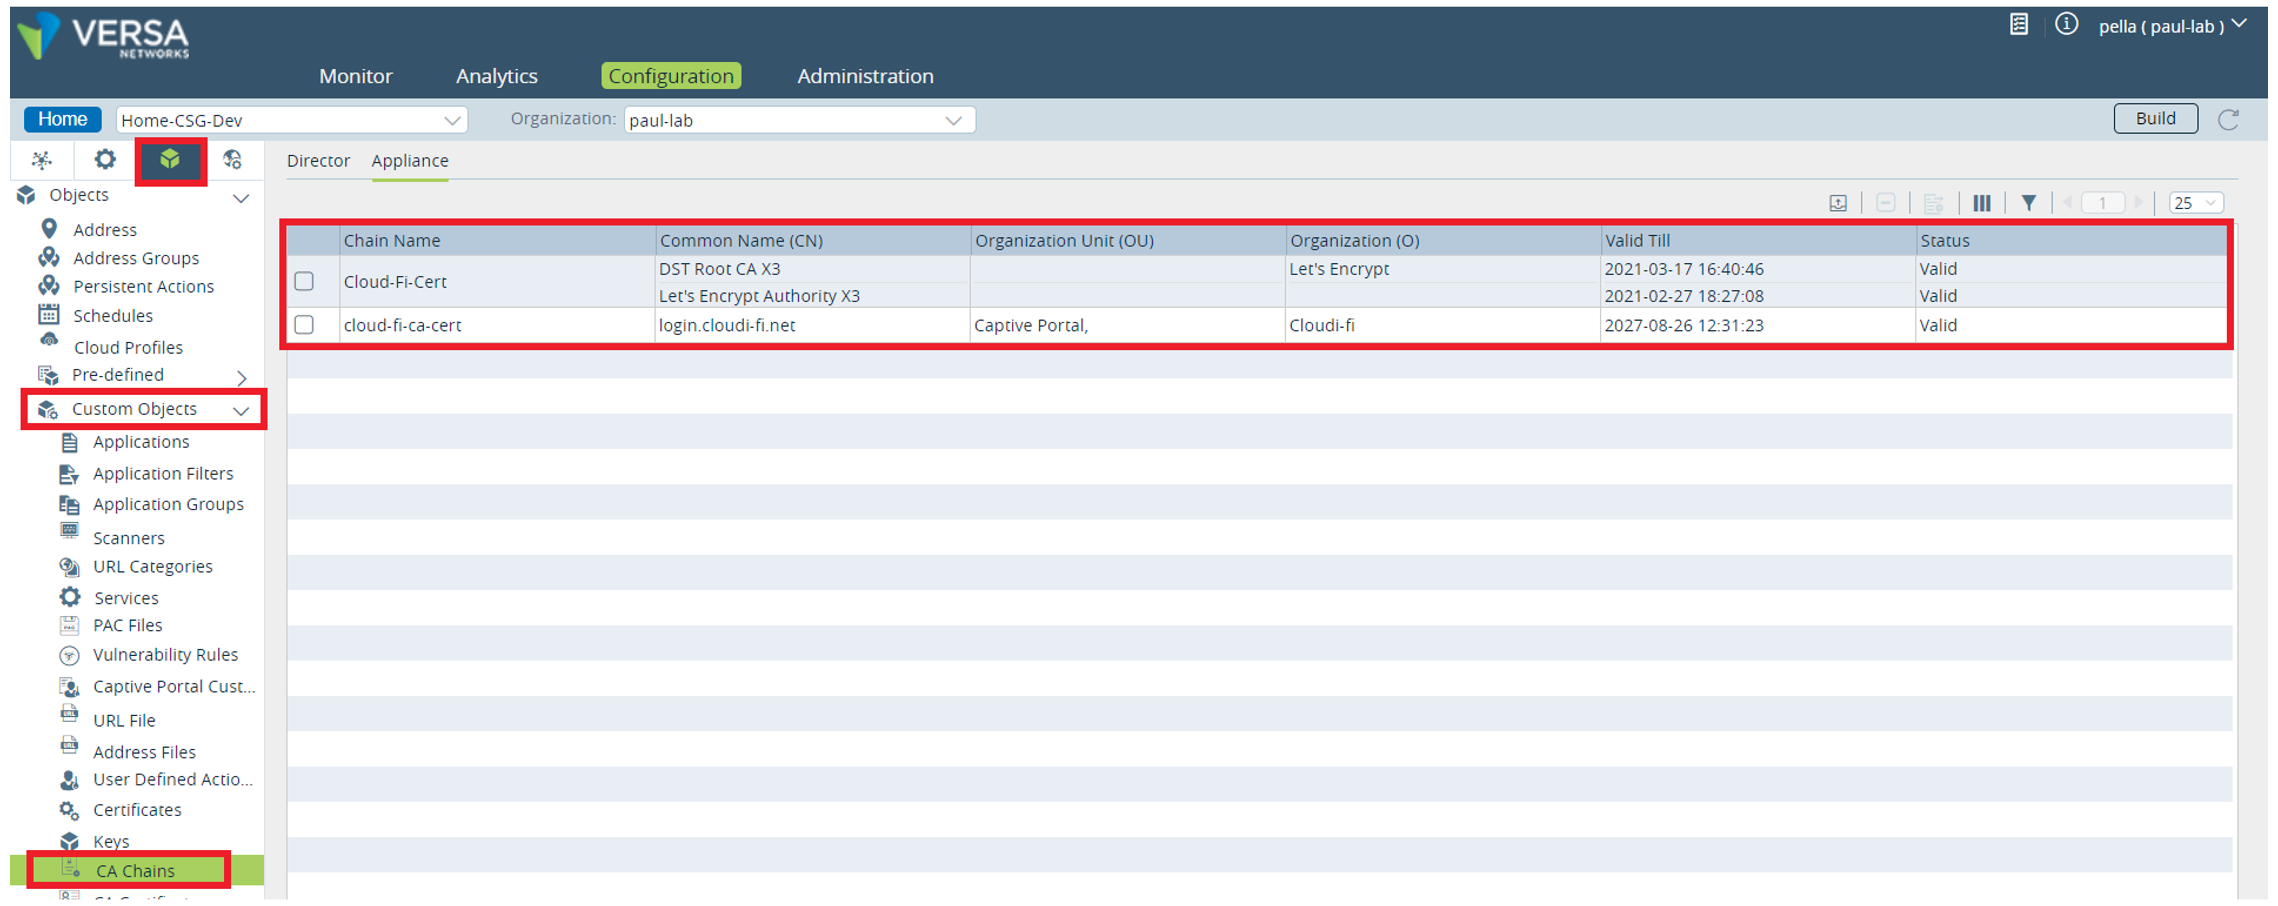Click the column settings icon above the table
2278x906 pixels.
click(x=1982, y=202)
